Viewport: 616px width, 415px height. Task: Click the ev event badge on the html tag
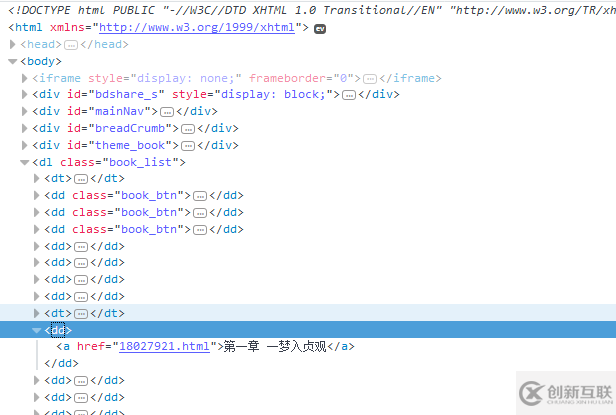pos(320,28)
